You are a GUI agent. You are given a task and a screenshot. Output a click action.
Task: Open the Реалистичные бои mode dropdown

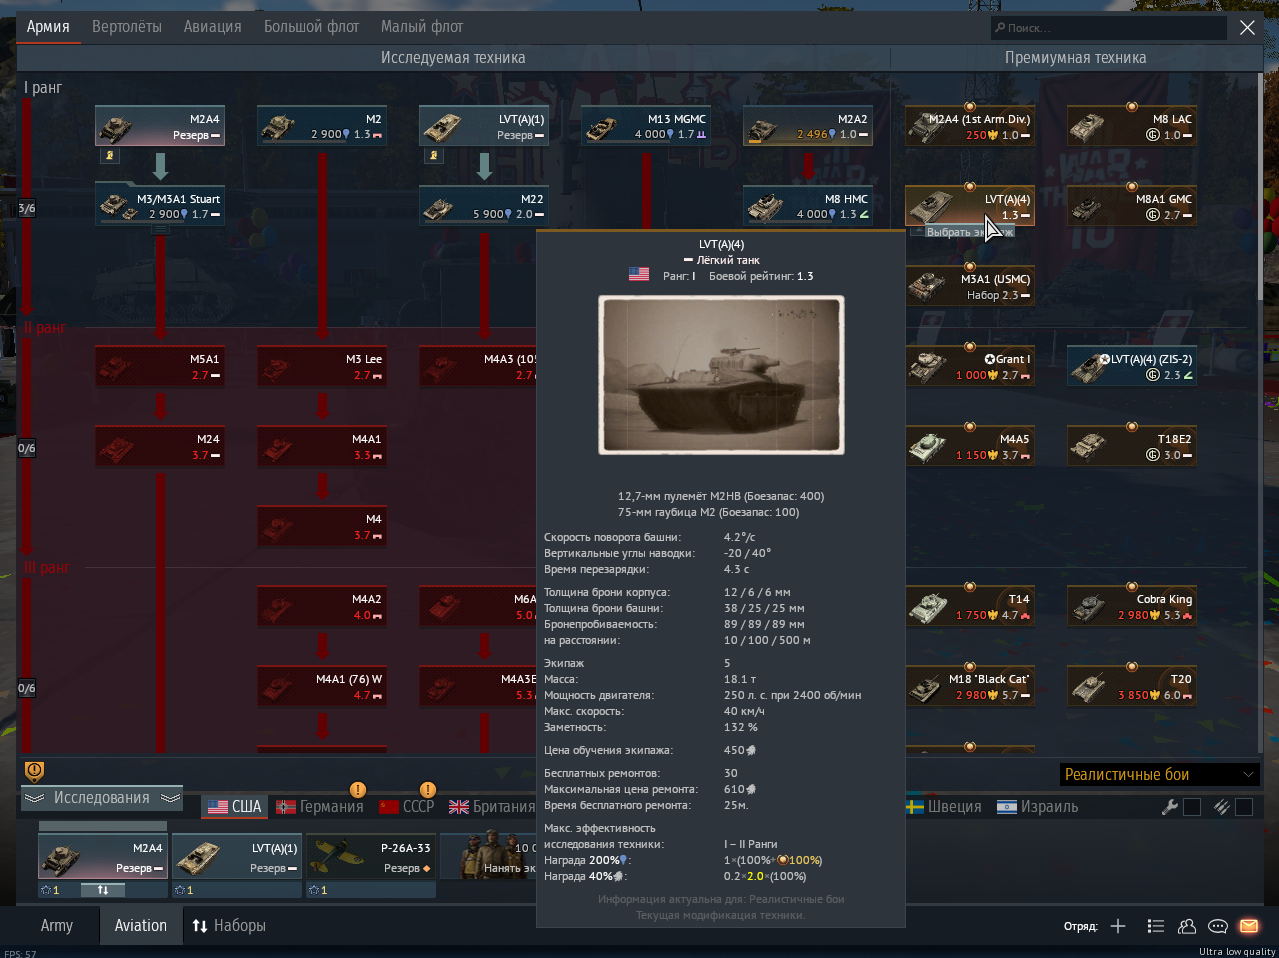tap(1159, 775)
